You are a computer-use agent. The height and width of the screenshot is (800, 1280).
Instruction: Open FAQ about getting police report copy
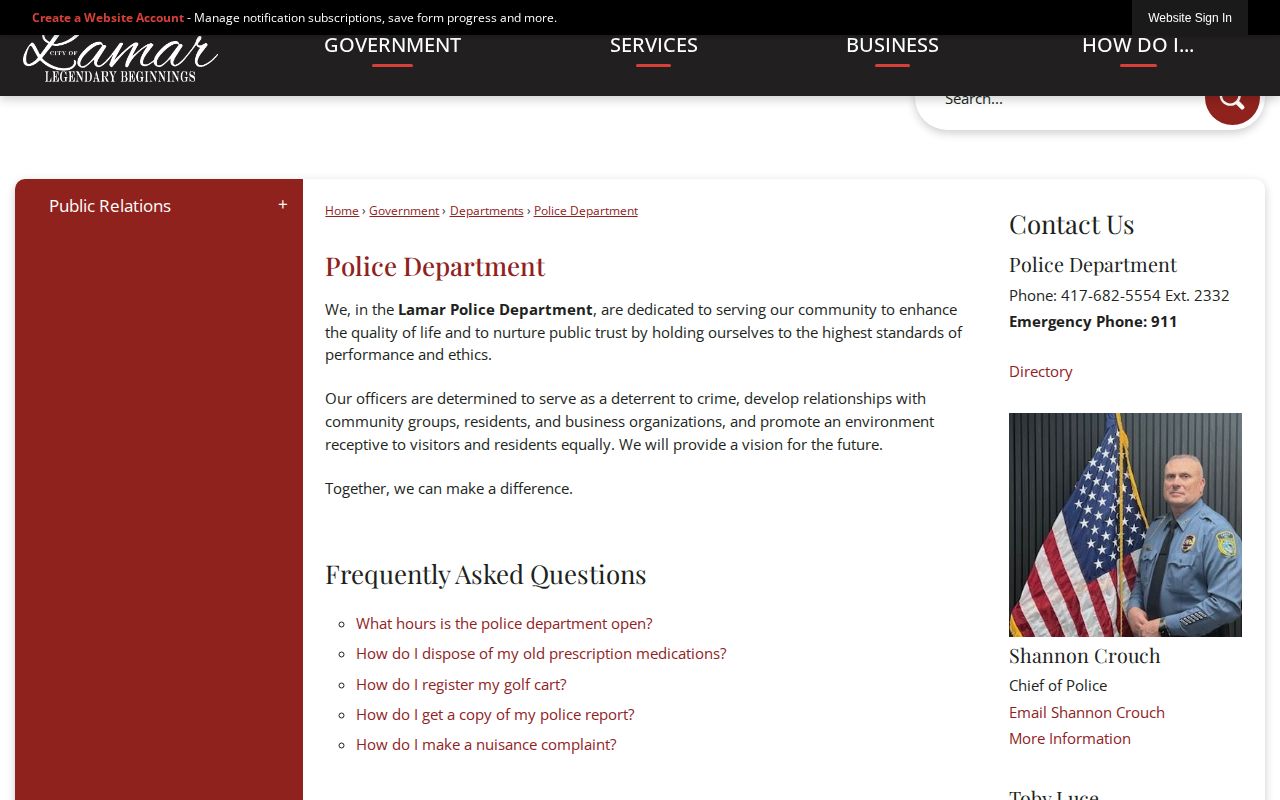pyautogui.click(x=495, y=714)
